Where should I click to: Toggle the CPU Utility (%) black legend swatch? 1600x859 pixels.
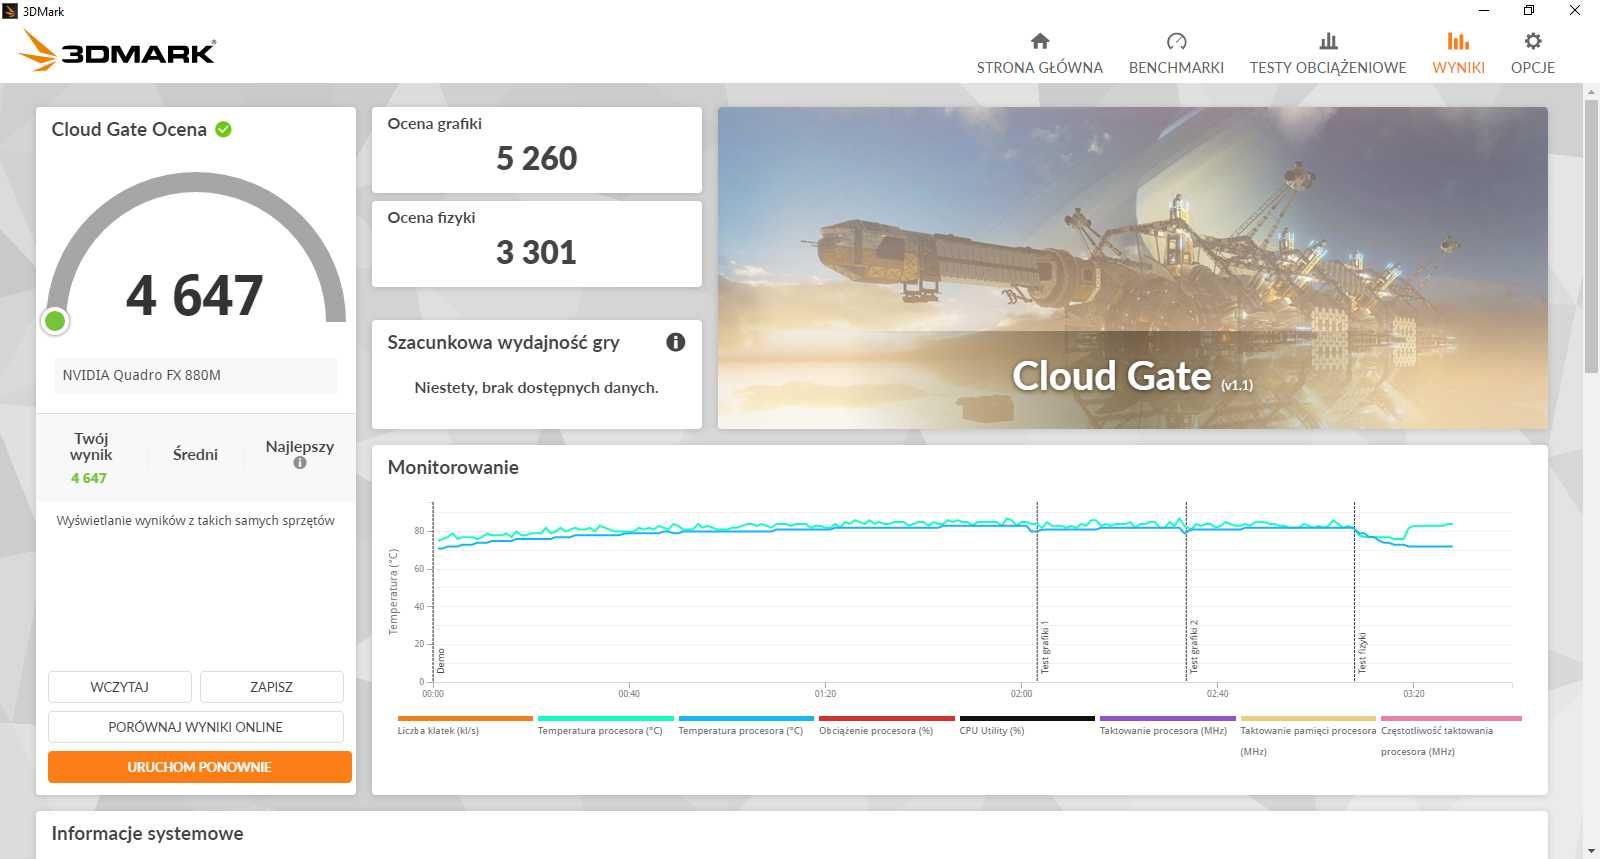point(1027,718)
